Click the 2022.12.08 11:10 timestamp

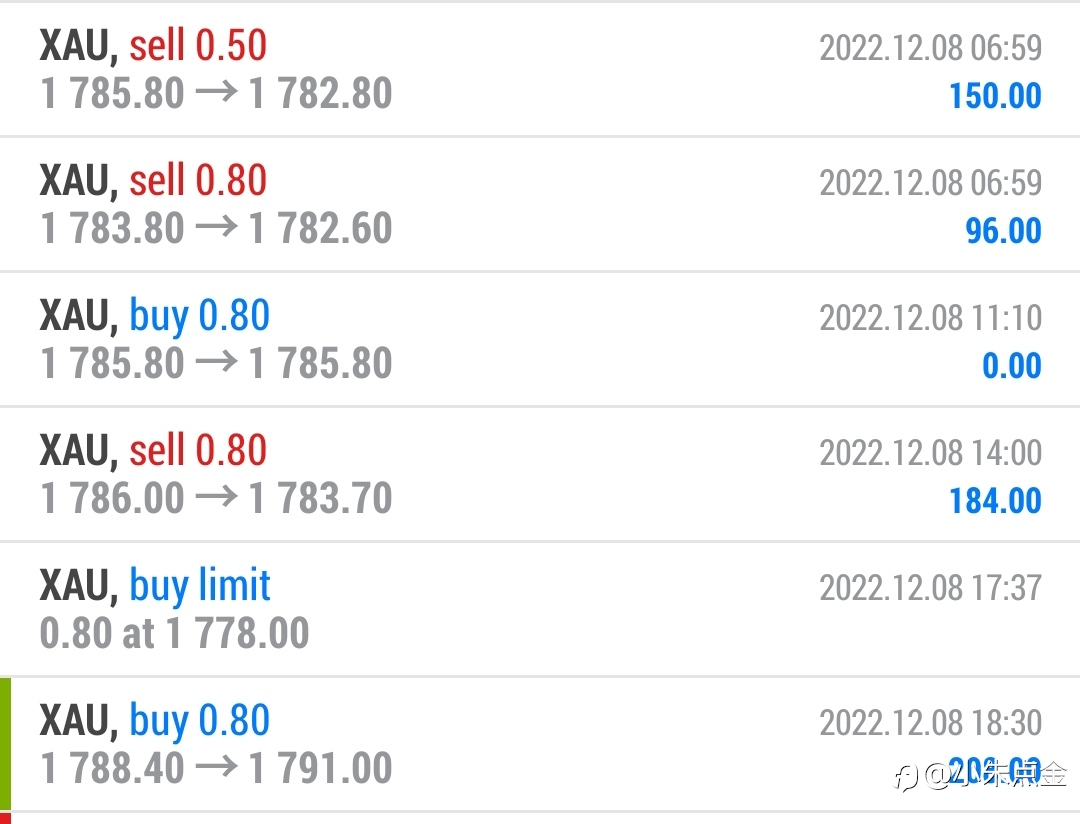pyautogui.click(x=931, y=318)
